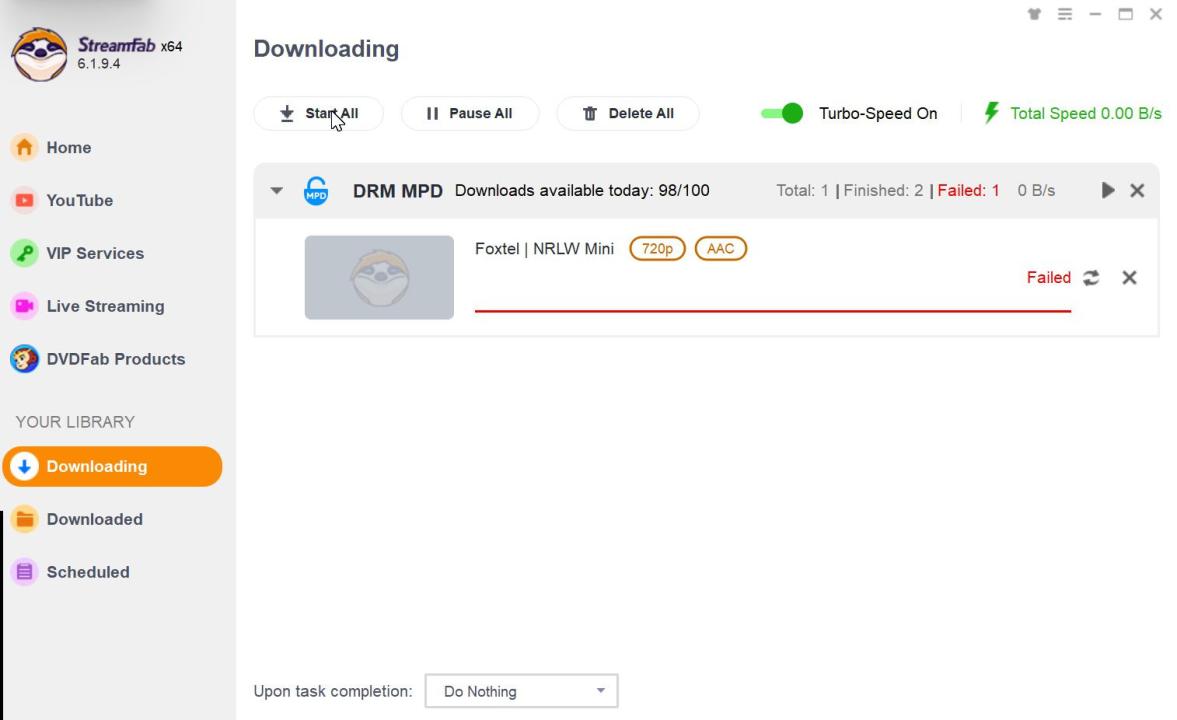Click the Foxtel video thumbnail
This screenshot has height=720, width=1177.
pyautogui.click(x=379, y=278)
